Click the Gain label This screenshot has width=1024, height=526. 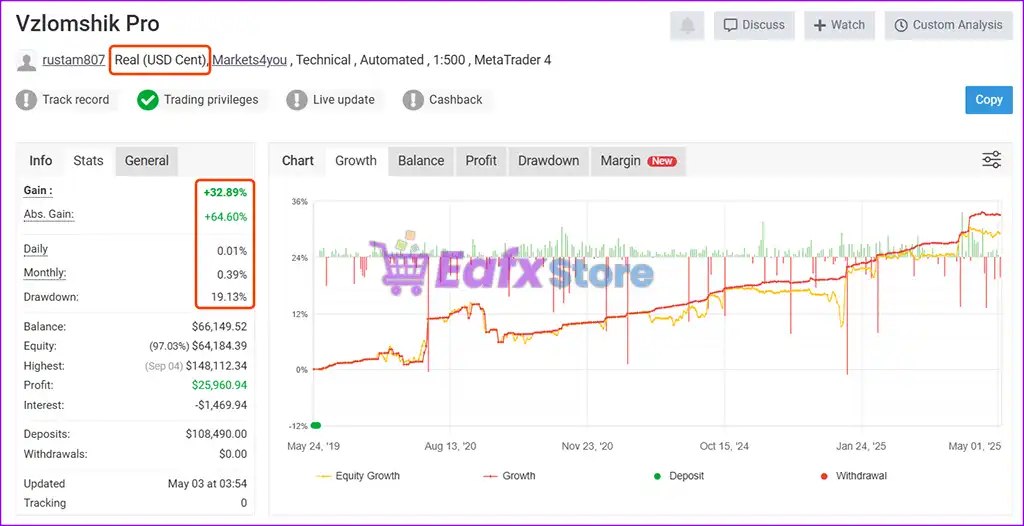(38, 190)
